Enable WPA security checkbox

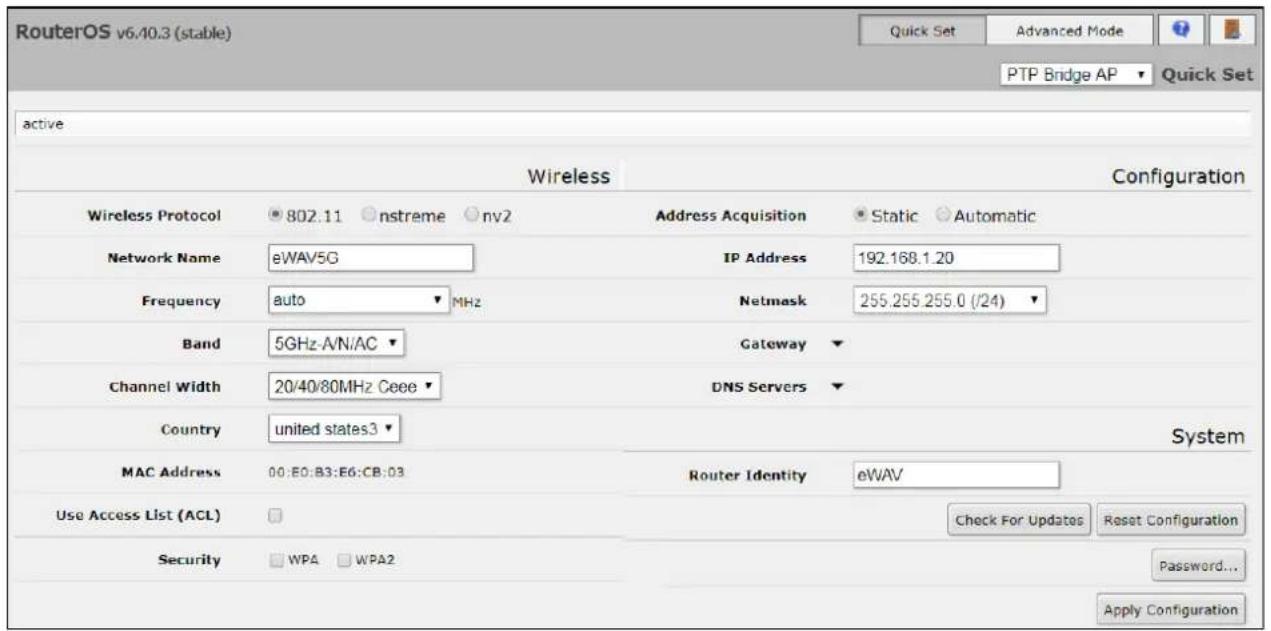[277, 560]
